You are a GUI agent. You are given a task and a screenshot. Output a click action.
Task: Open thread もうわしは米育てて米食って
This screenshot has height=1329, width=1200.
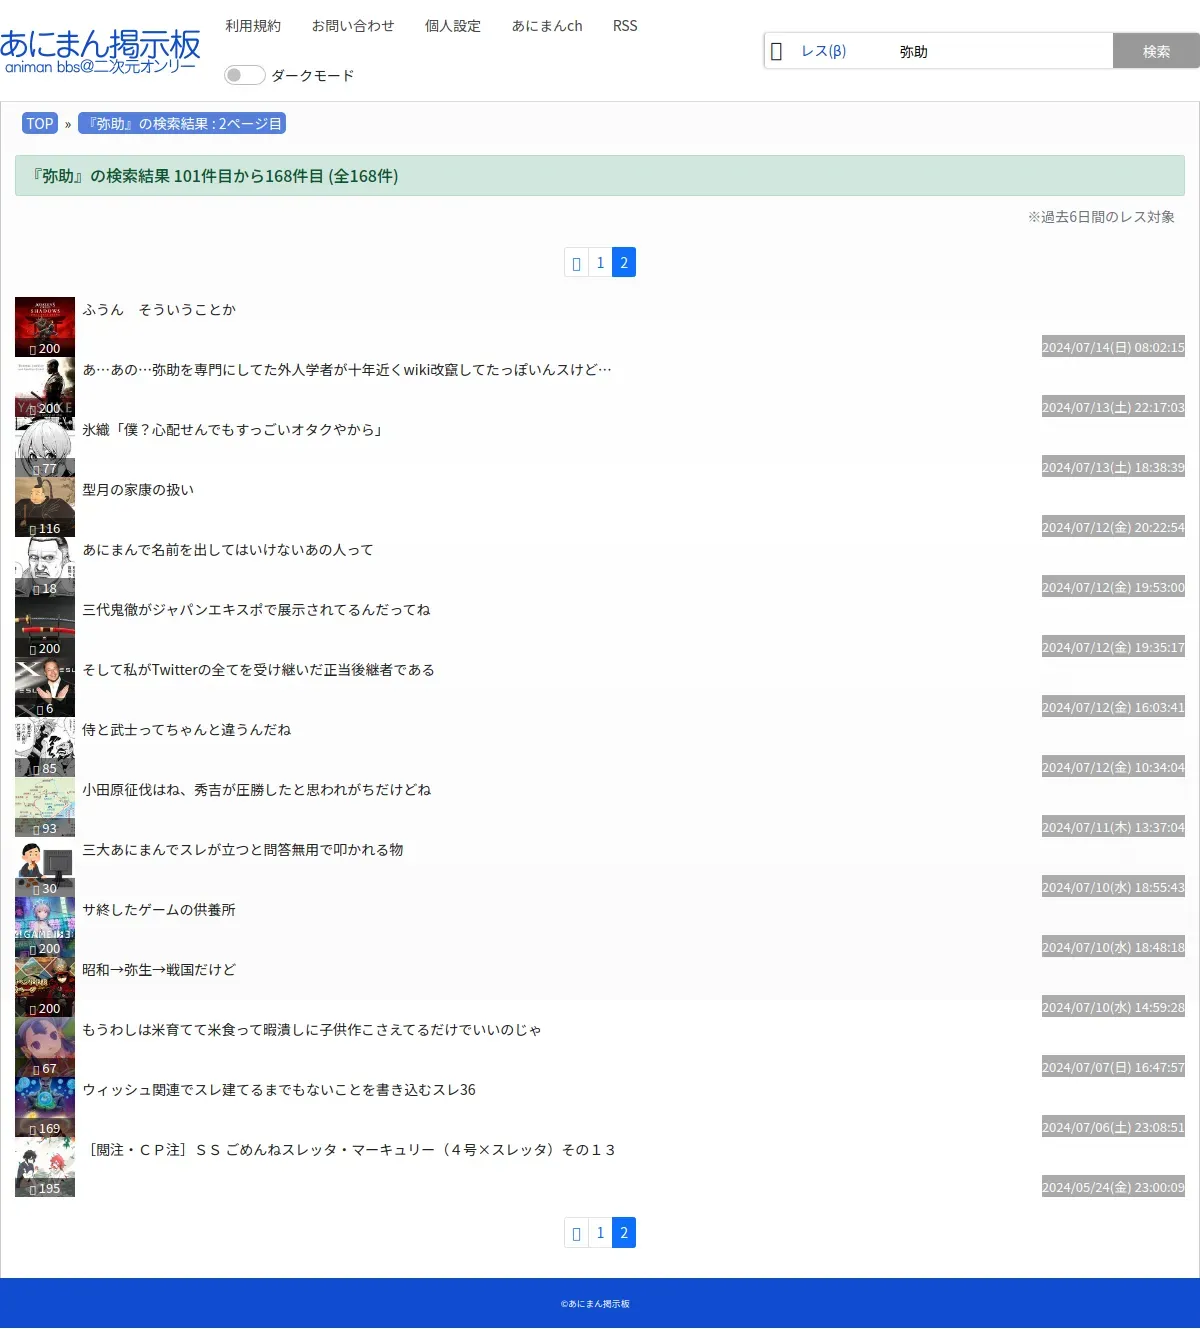pyautogui.click(x=312, y=1030)
